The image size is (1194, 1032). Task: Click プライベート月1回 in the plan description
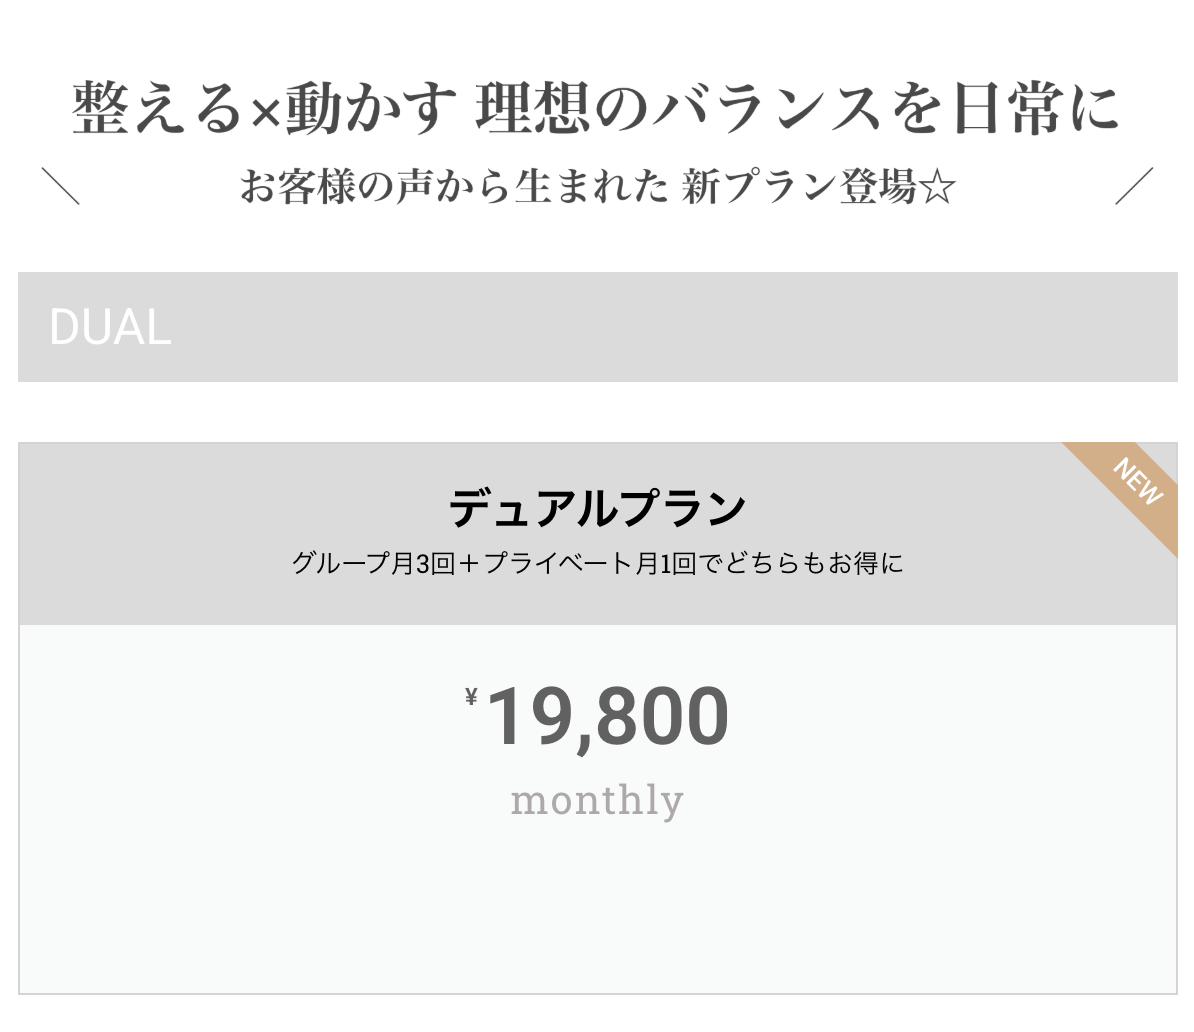pyautogui.click(x=589, y=564)
